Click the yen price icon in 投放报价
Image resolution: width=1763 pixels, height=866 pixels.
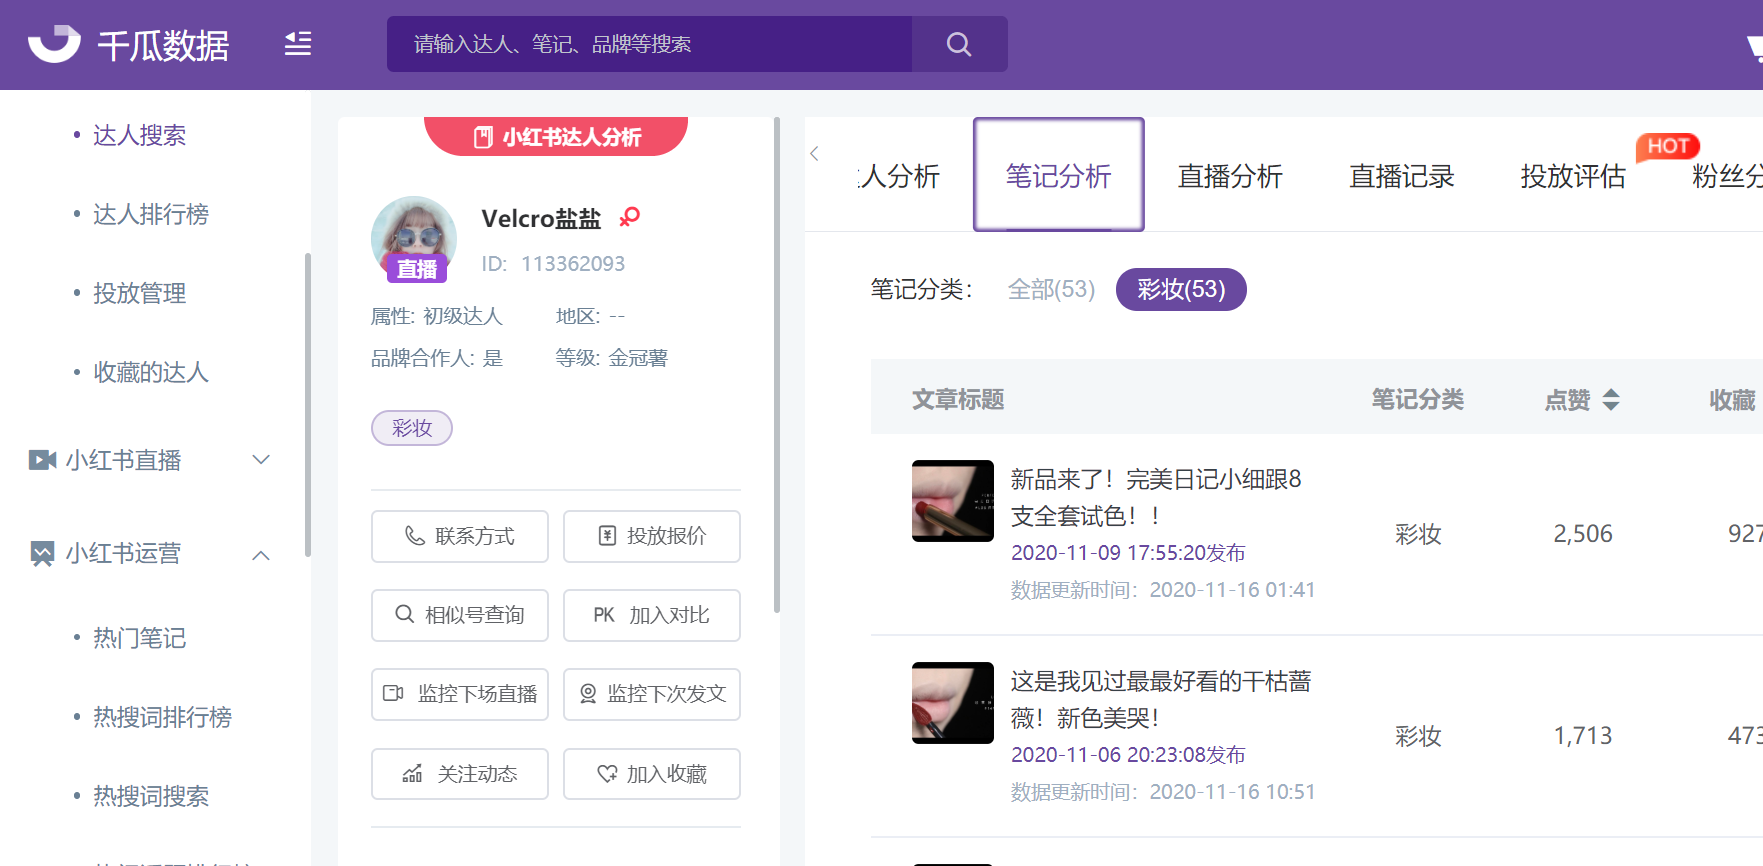pos(607,536)
